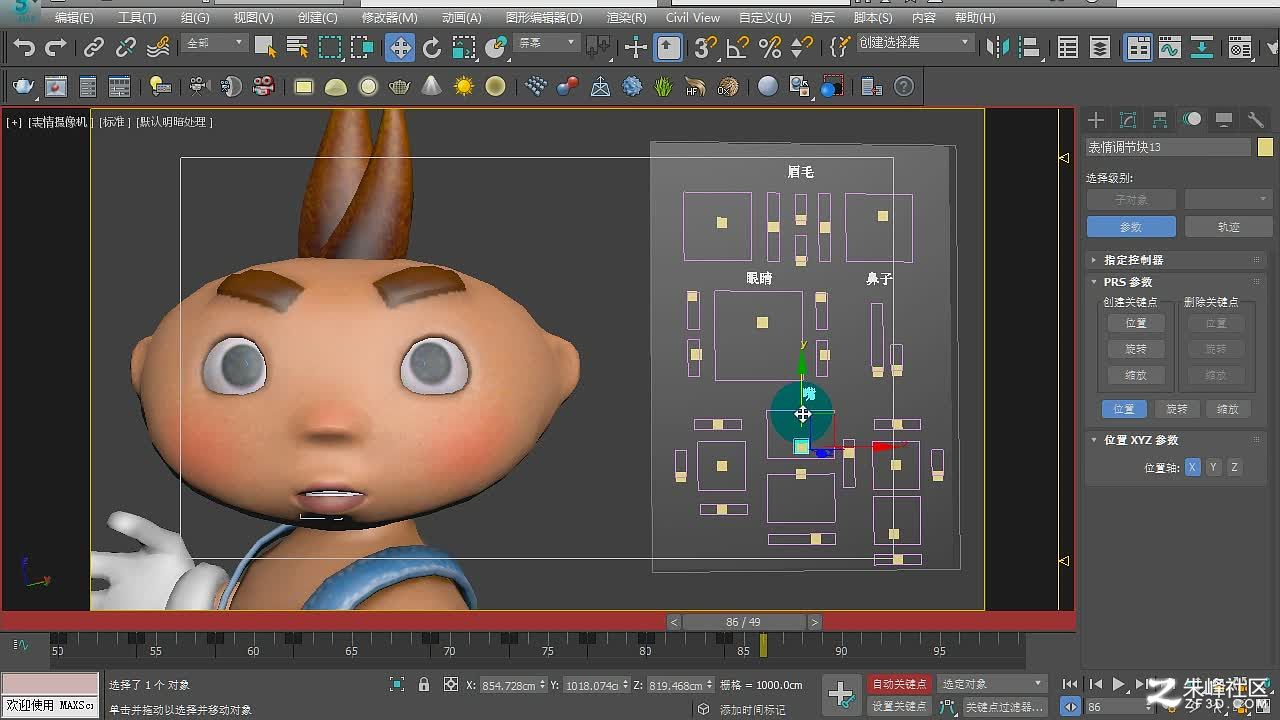Image resolution: width=1280 pixels, height=720 pixels.
Task: Select X position axis button
Action: click(1192, 467)
